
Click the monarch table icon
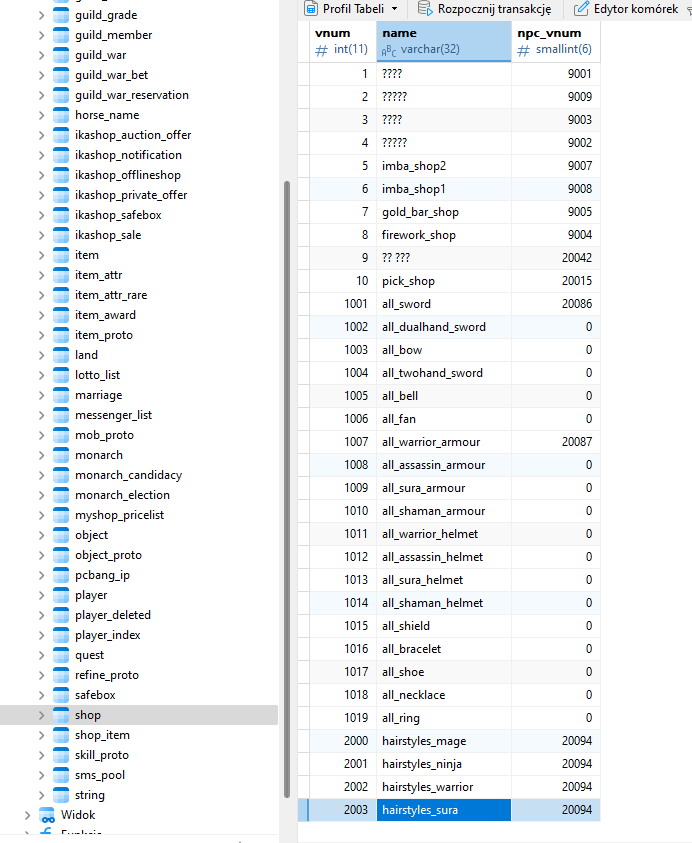[61, 455]
